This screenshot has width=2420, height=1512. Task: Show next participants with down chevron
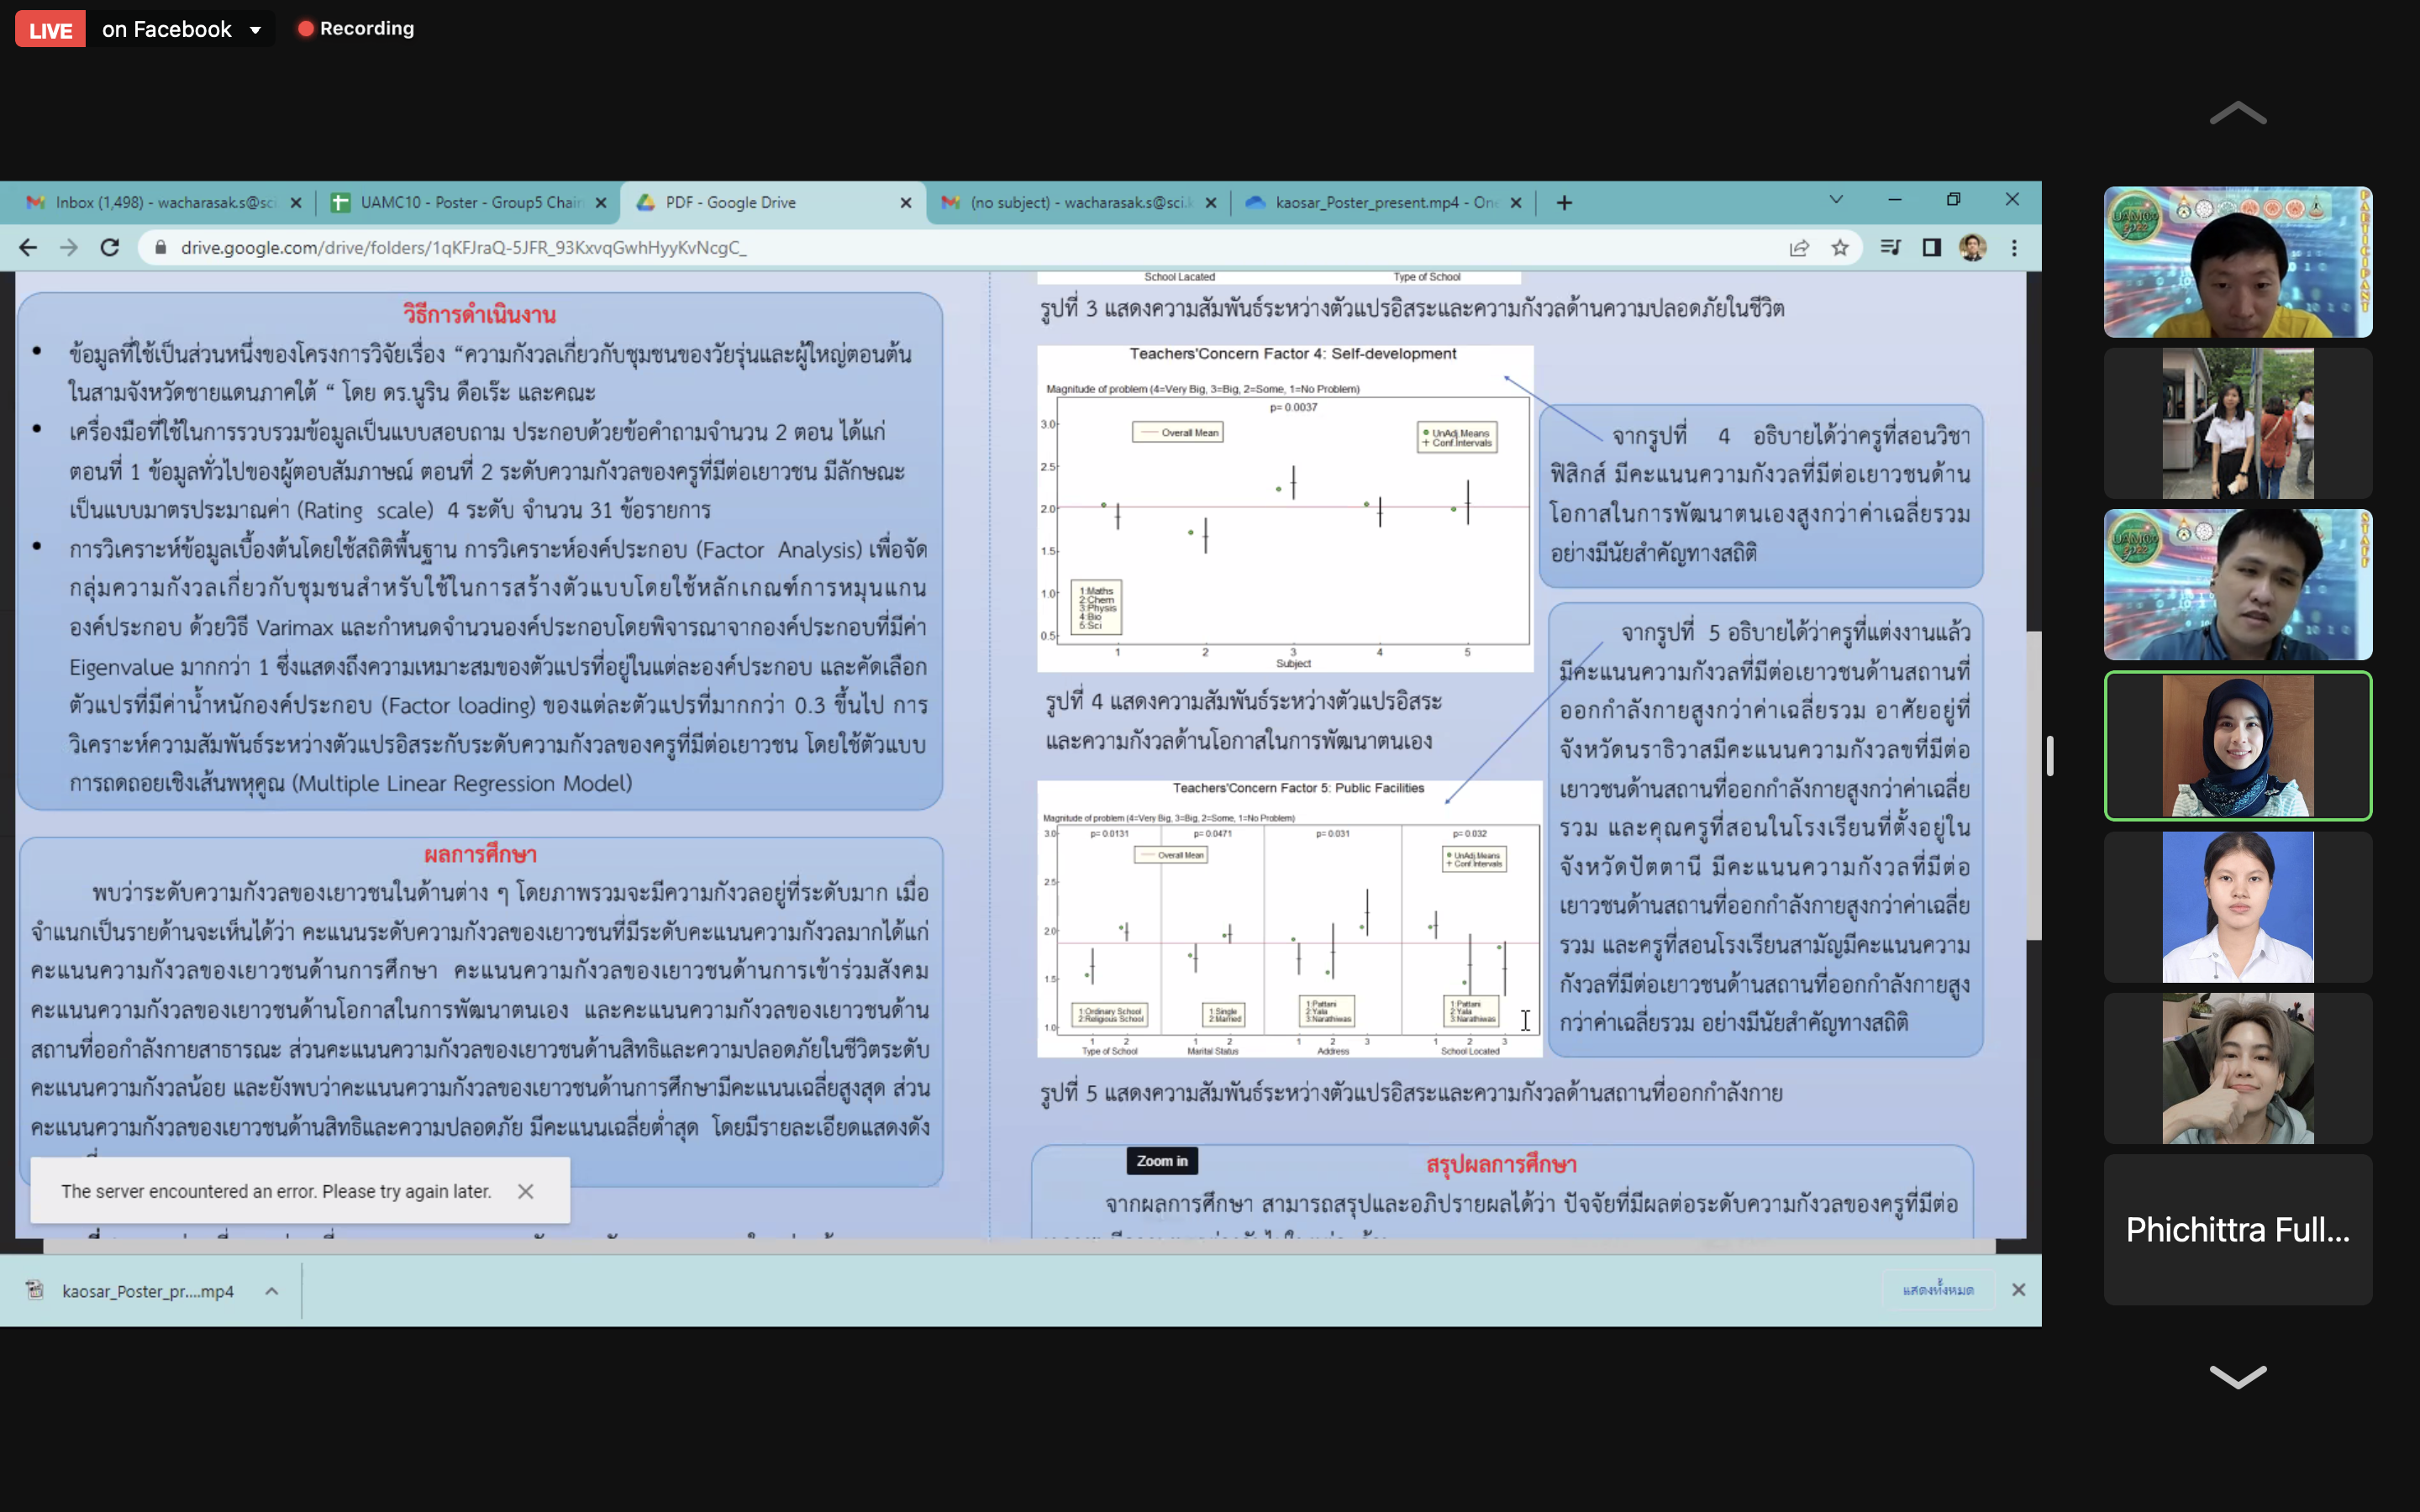pos(2237,1376)
